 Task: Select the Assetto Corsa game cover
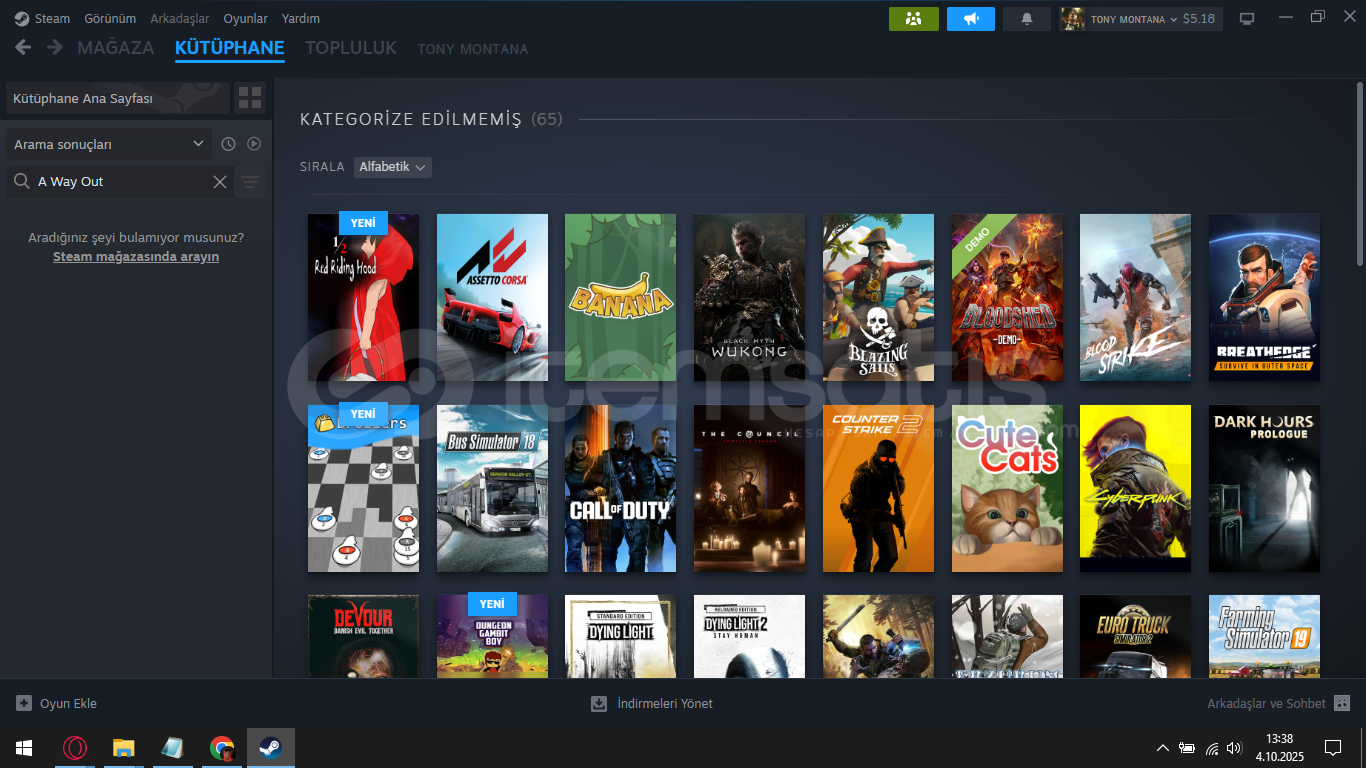(492, 297)
